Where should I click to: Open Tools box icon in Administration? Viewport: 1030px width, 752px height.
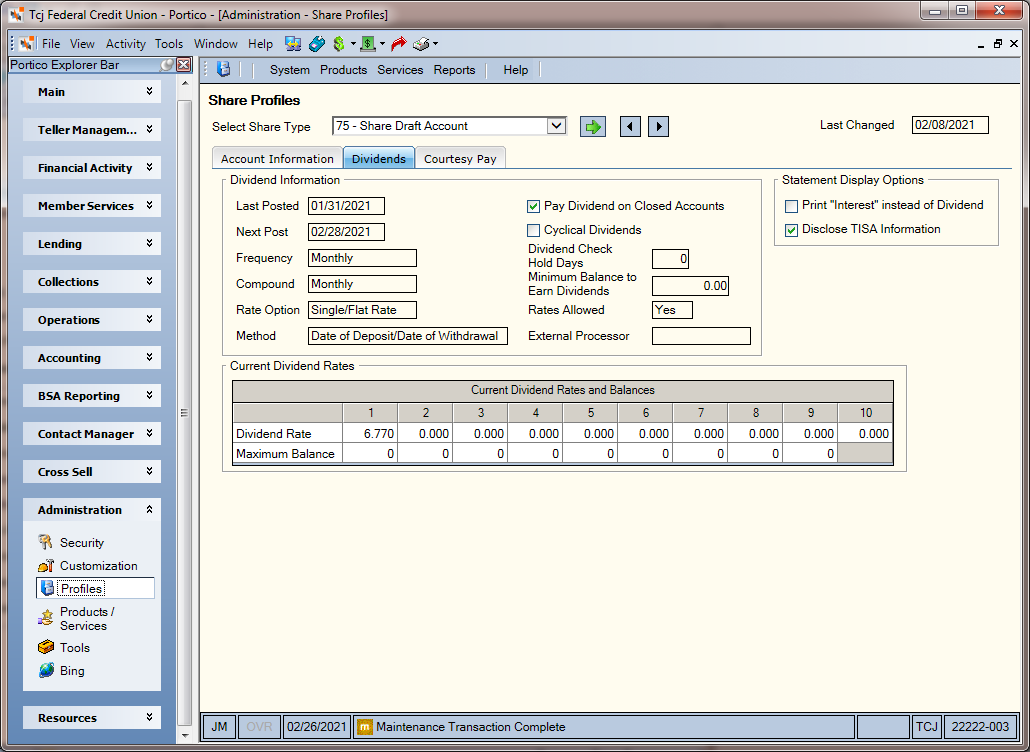coord(46,648)
